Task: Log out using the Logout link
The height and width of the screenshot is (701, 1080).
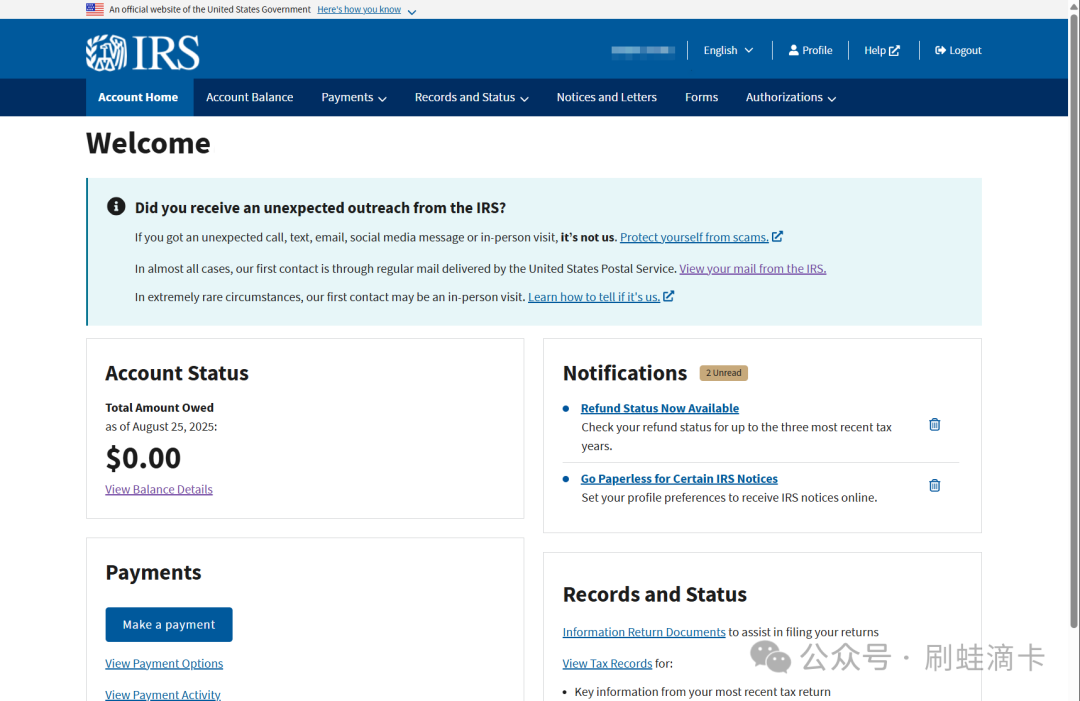Action: (957, 50)
